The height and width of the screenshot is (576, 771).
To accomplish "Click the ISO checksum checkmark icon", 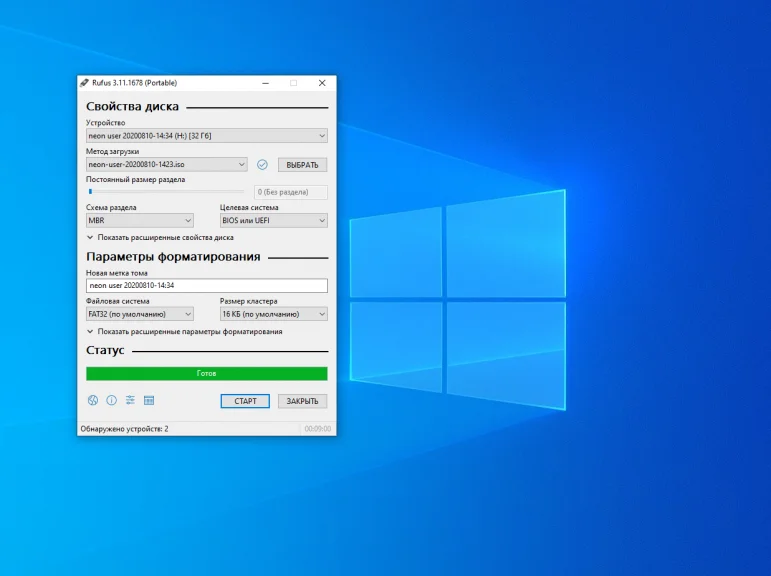I will [262, 165].
